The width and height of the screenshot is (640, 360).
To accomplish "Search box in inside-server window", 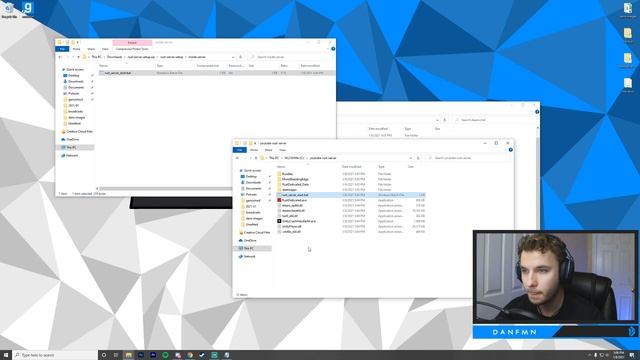I will (290, 57).
